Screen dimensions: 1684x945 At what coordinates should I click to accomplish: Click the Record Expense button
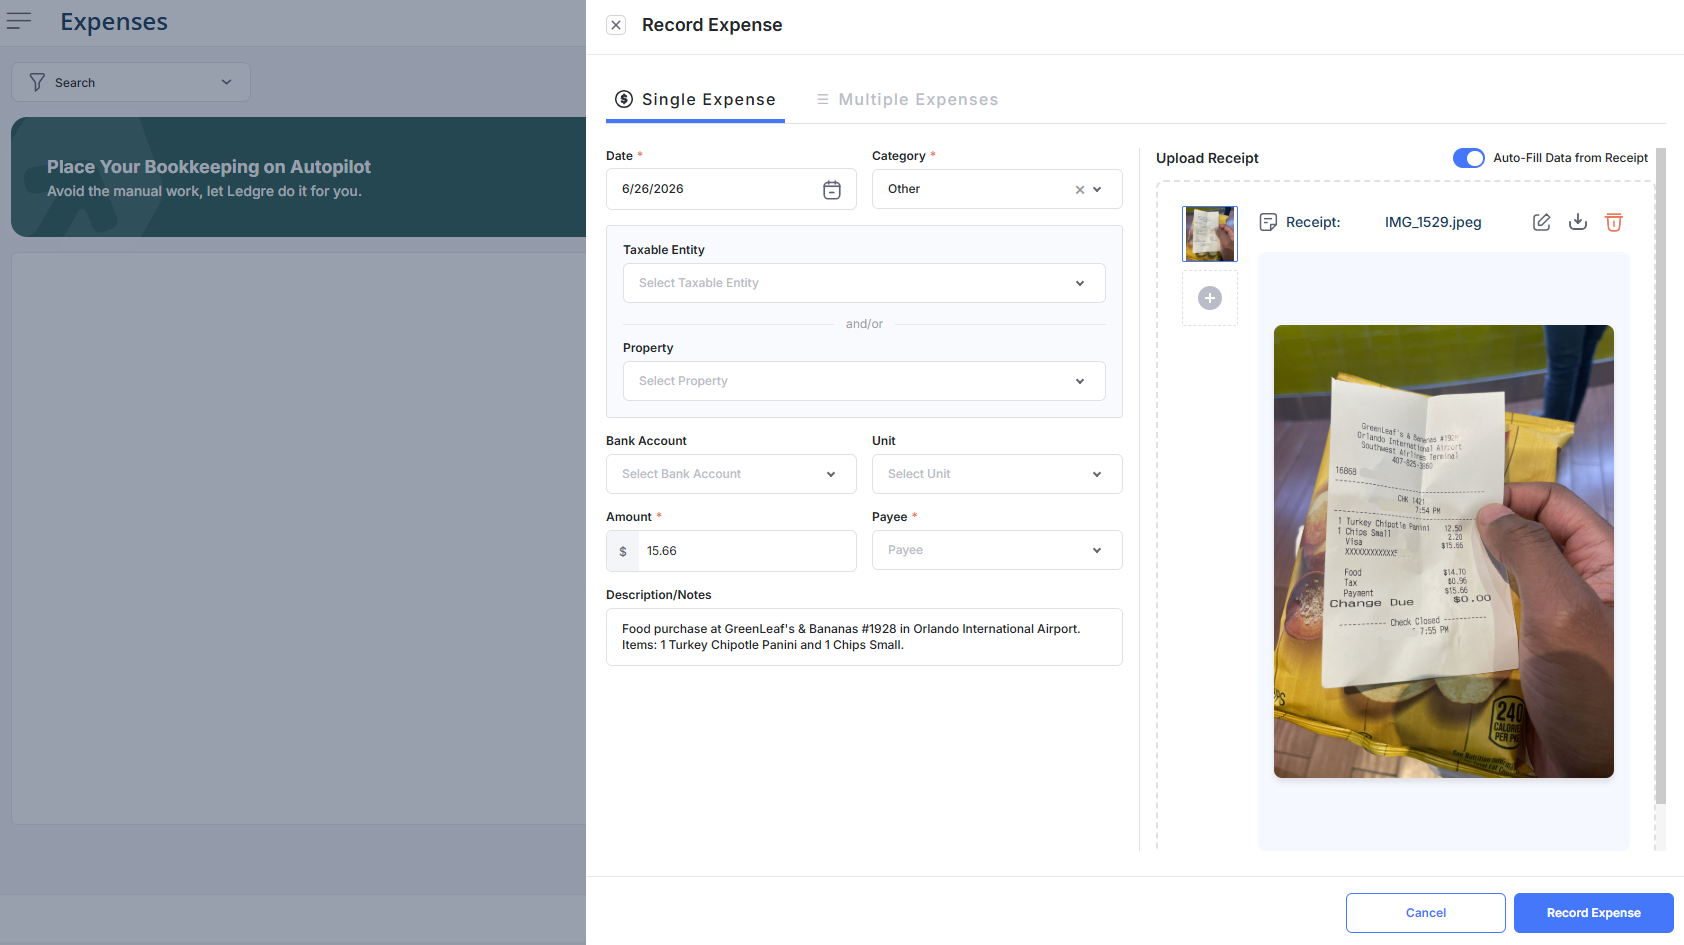(1594, 913)
